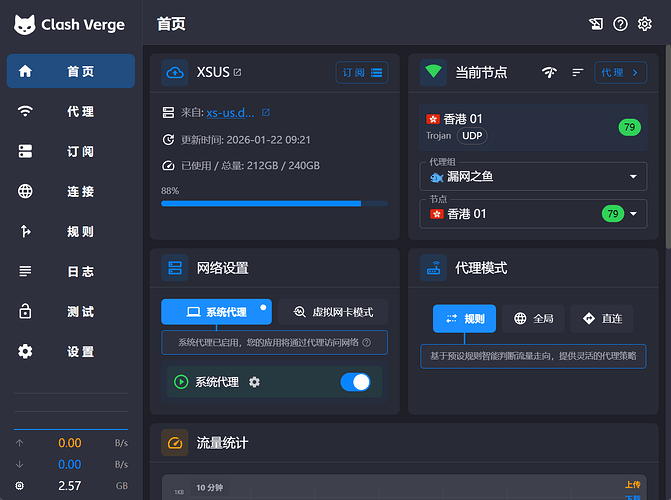Image resolution: width=671 pixels, height=500 pixels.
Task: Open 连接 connections in the sidebar
Action: coord(71,191)
